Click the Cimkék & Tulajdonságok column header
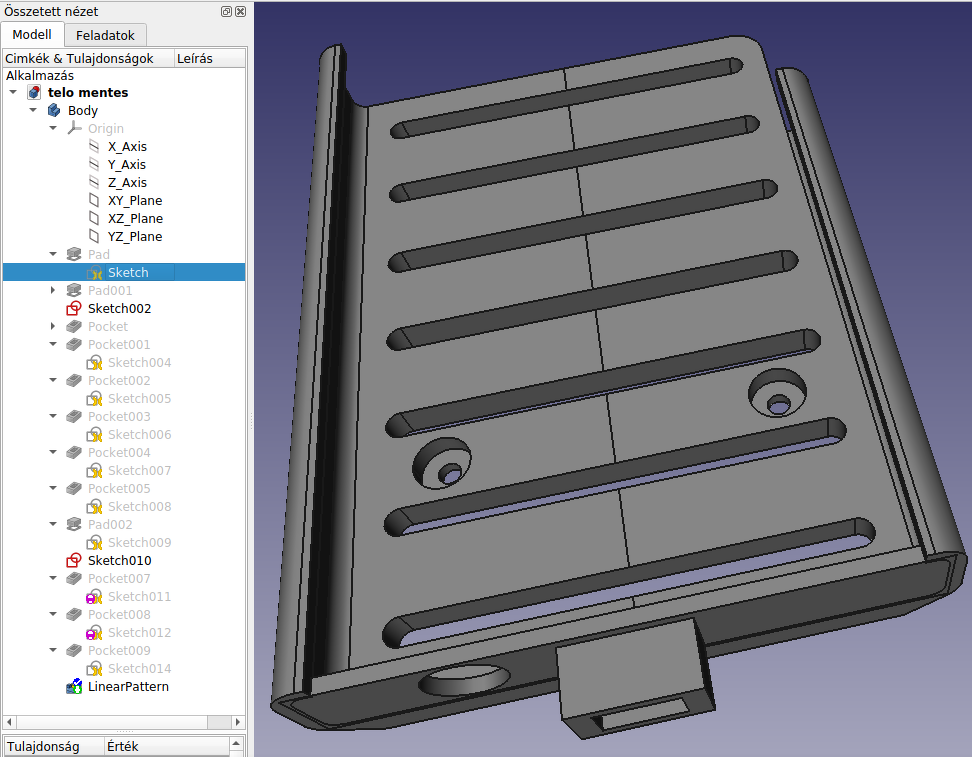The image size is (972, 757). pos(88,58)
